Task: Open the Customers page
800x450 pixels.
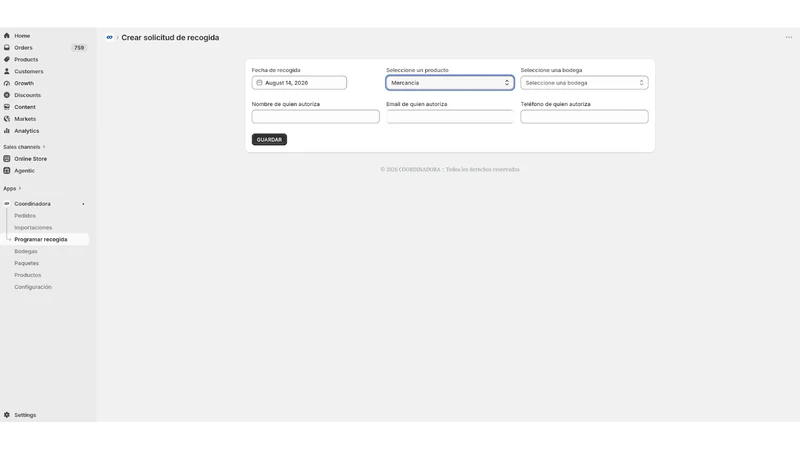Action: (29, 71)
